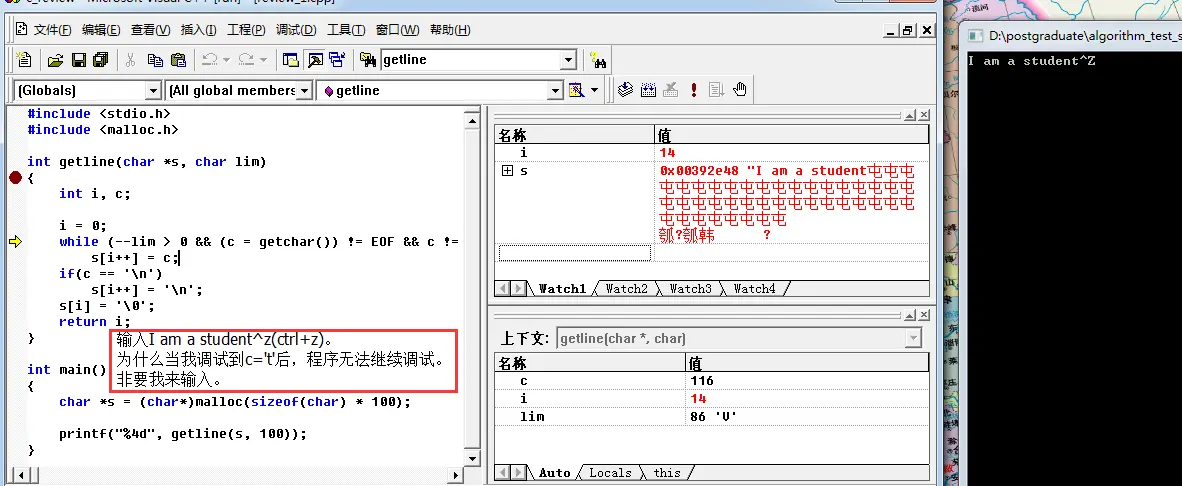Open the 帮助(H) menu
Viewport: 1182px width, 486px height.
coord(450,29)
